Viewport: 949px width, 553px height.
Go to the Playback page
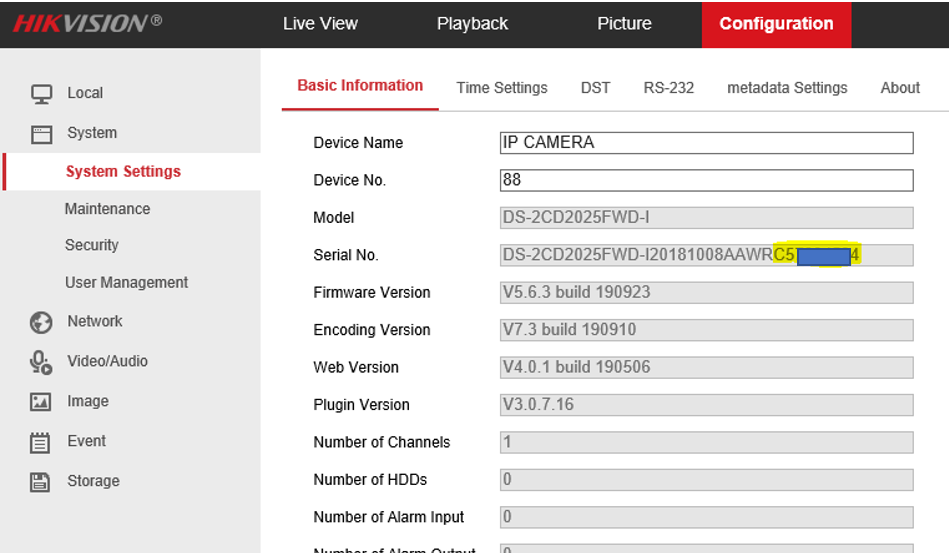click(x=472, y=24)
